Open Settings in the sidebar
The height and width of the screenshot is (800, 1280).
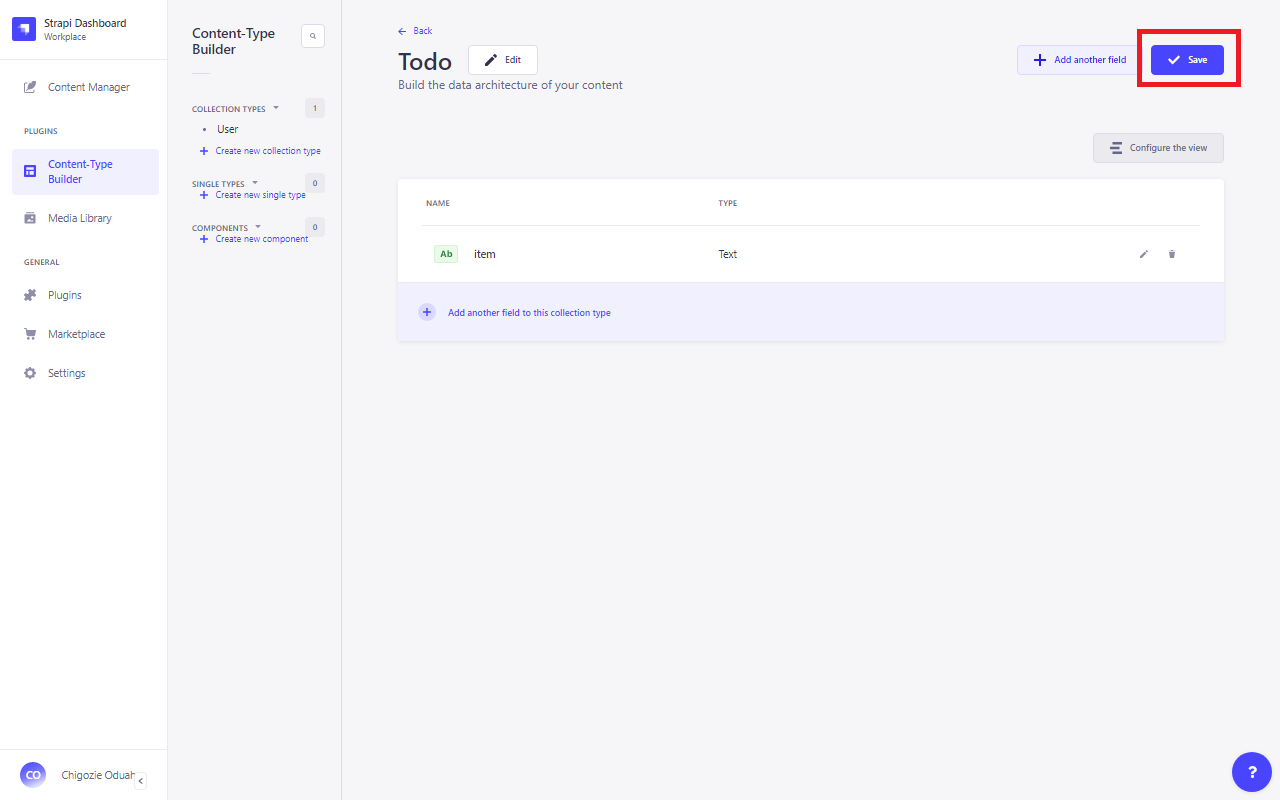pyautogui.click(x=66, y=373)
